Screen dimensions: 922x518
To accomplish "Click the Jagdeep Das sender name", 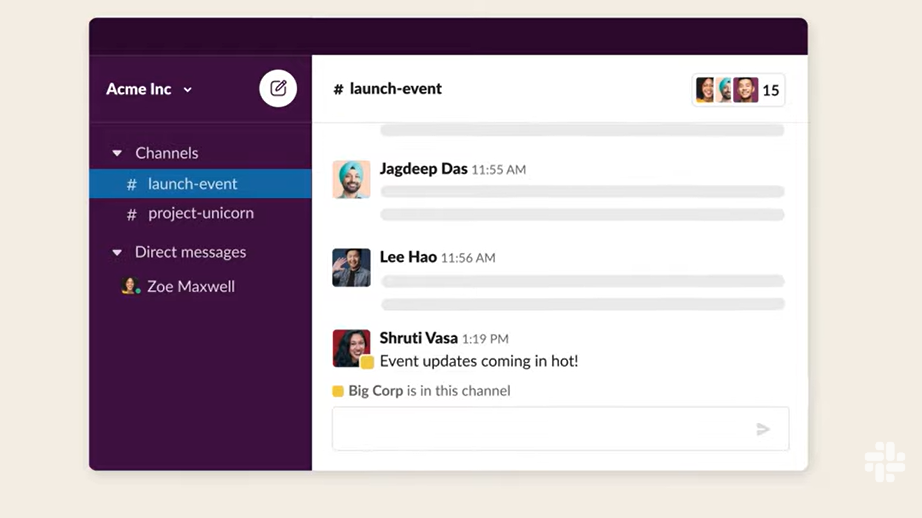I will 423,169.
